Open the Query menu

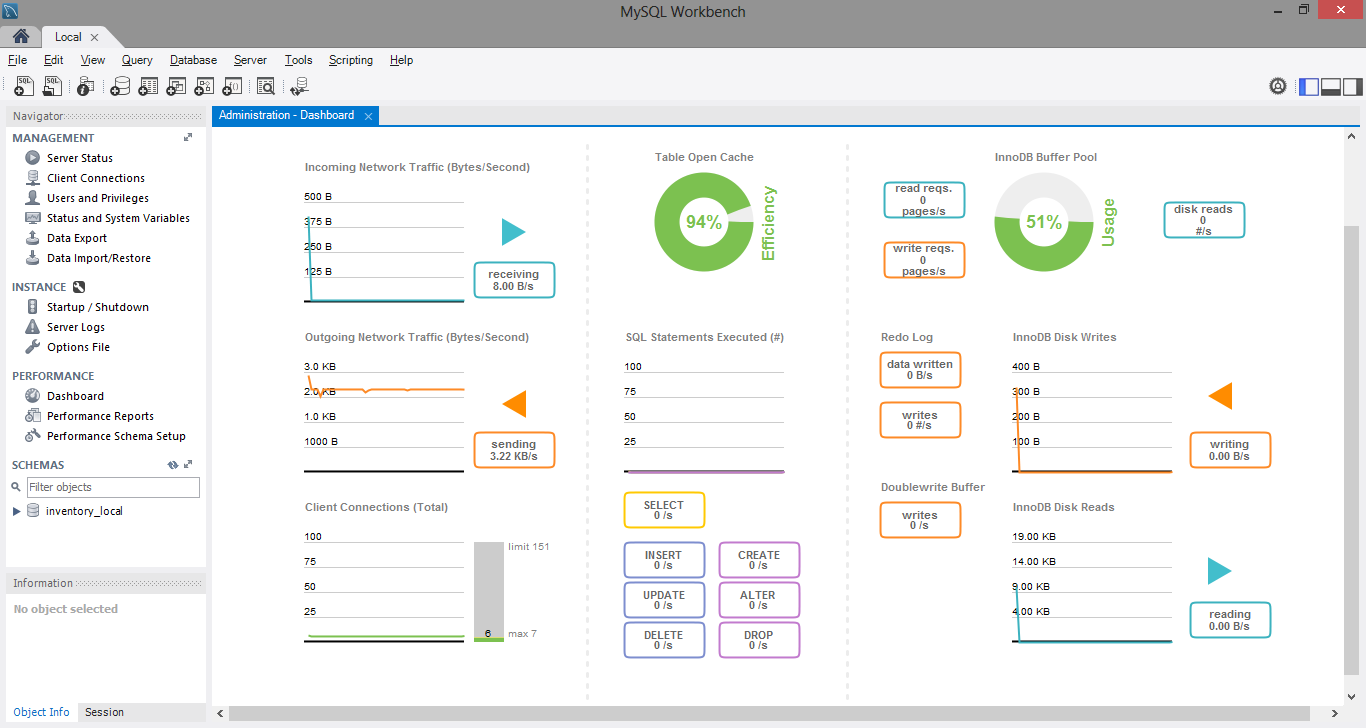[137, 60]
